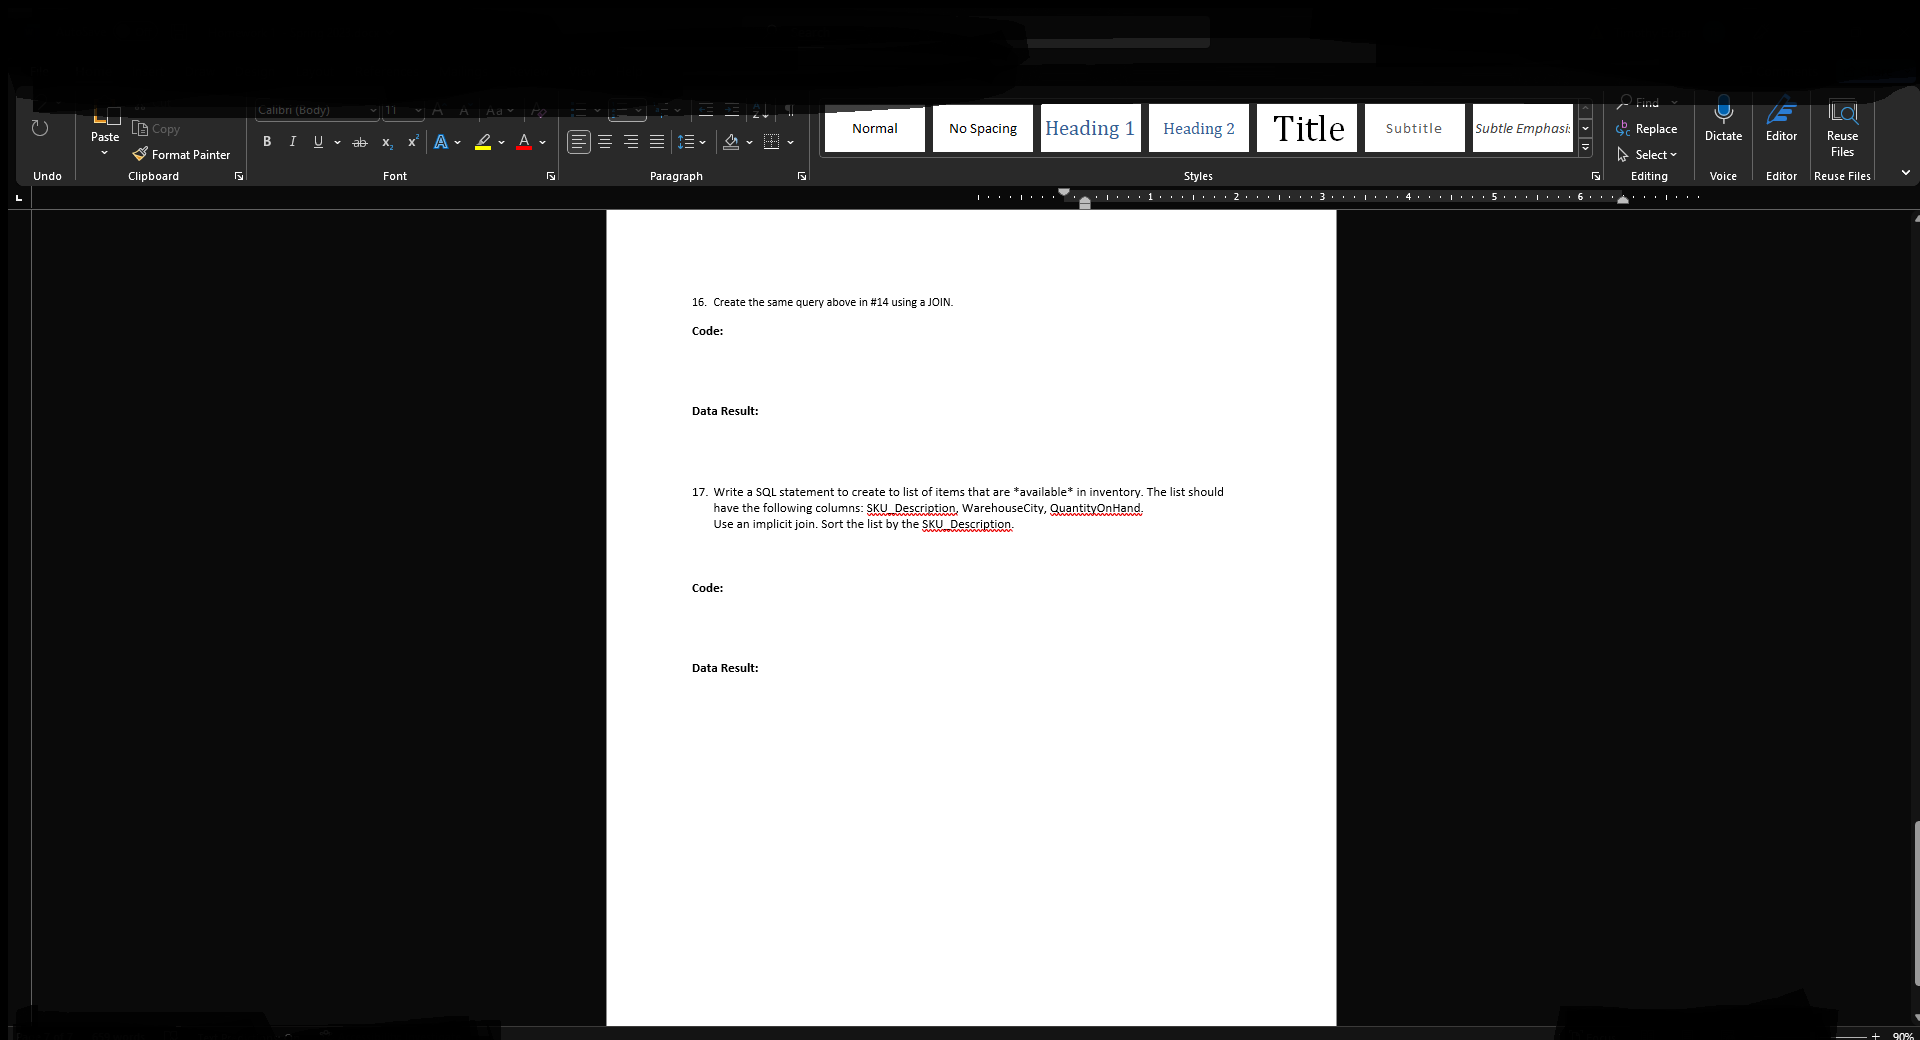The width and height of the screenshot is (1920, 1040).
Task: Apply superscript formatting
Action: 412,142
